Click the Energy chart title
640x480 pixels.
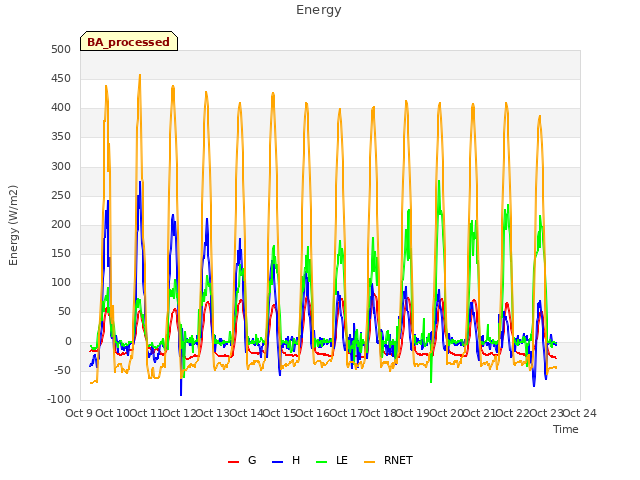tap(318, 10)
